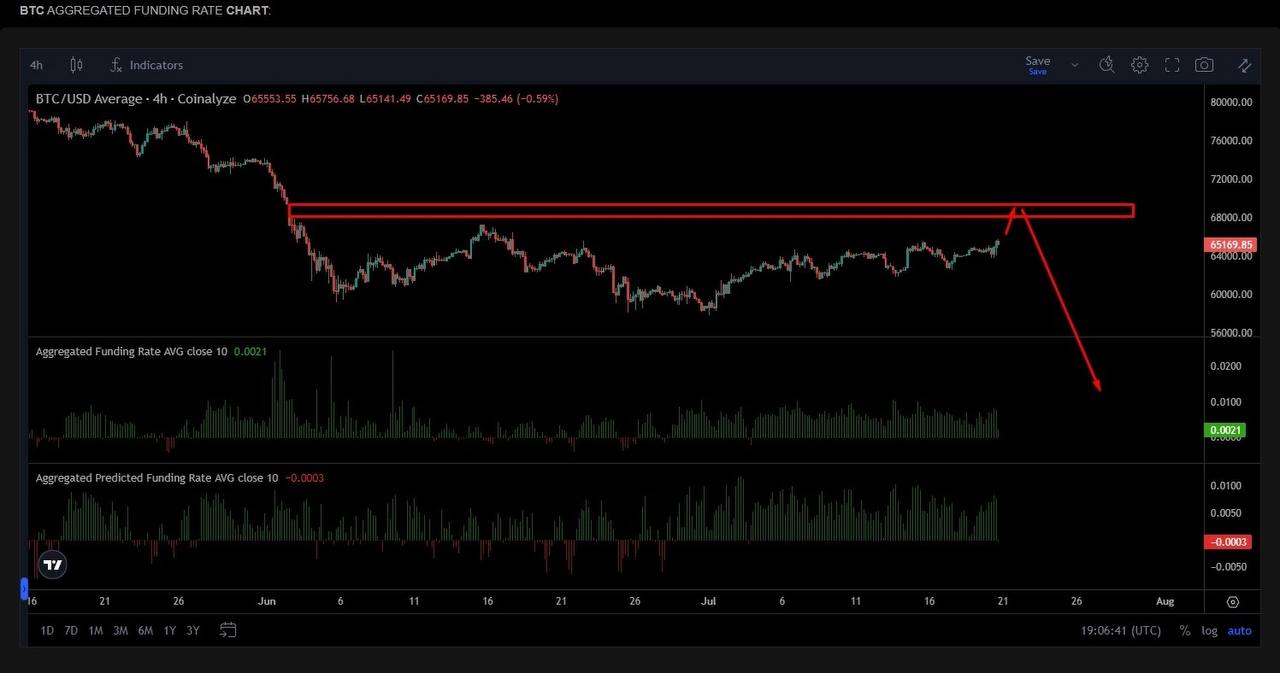Open the quick search icon
The width and height of the screenshot is (1280, 673).
pyautogui.click(x=1106, y=65)
